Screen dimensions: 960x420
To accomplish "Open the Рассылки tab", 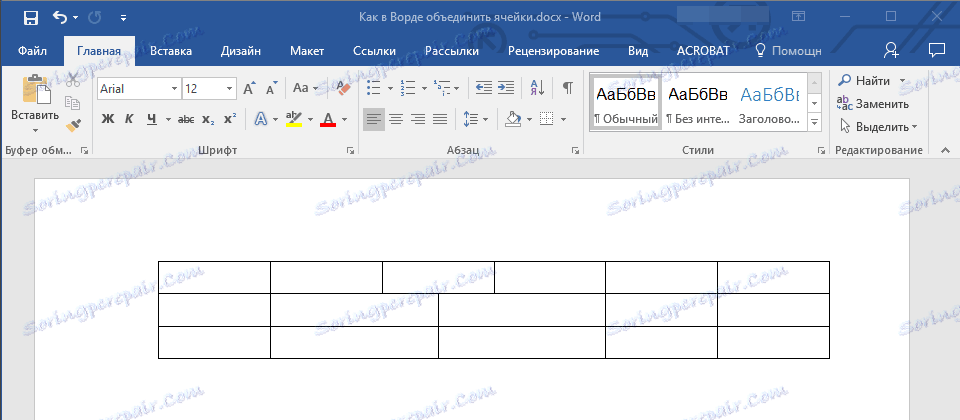I will pyautogui.click(x=452, y=51).
